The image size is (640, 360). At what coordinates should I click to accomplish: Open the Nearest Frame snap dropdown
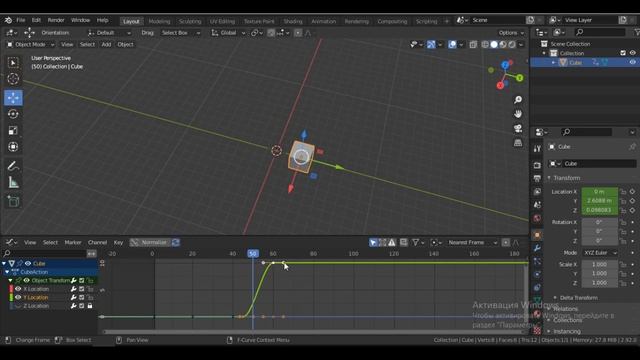click(472, 242)
